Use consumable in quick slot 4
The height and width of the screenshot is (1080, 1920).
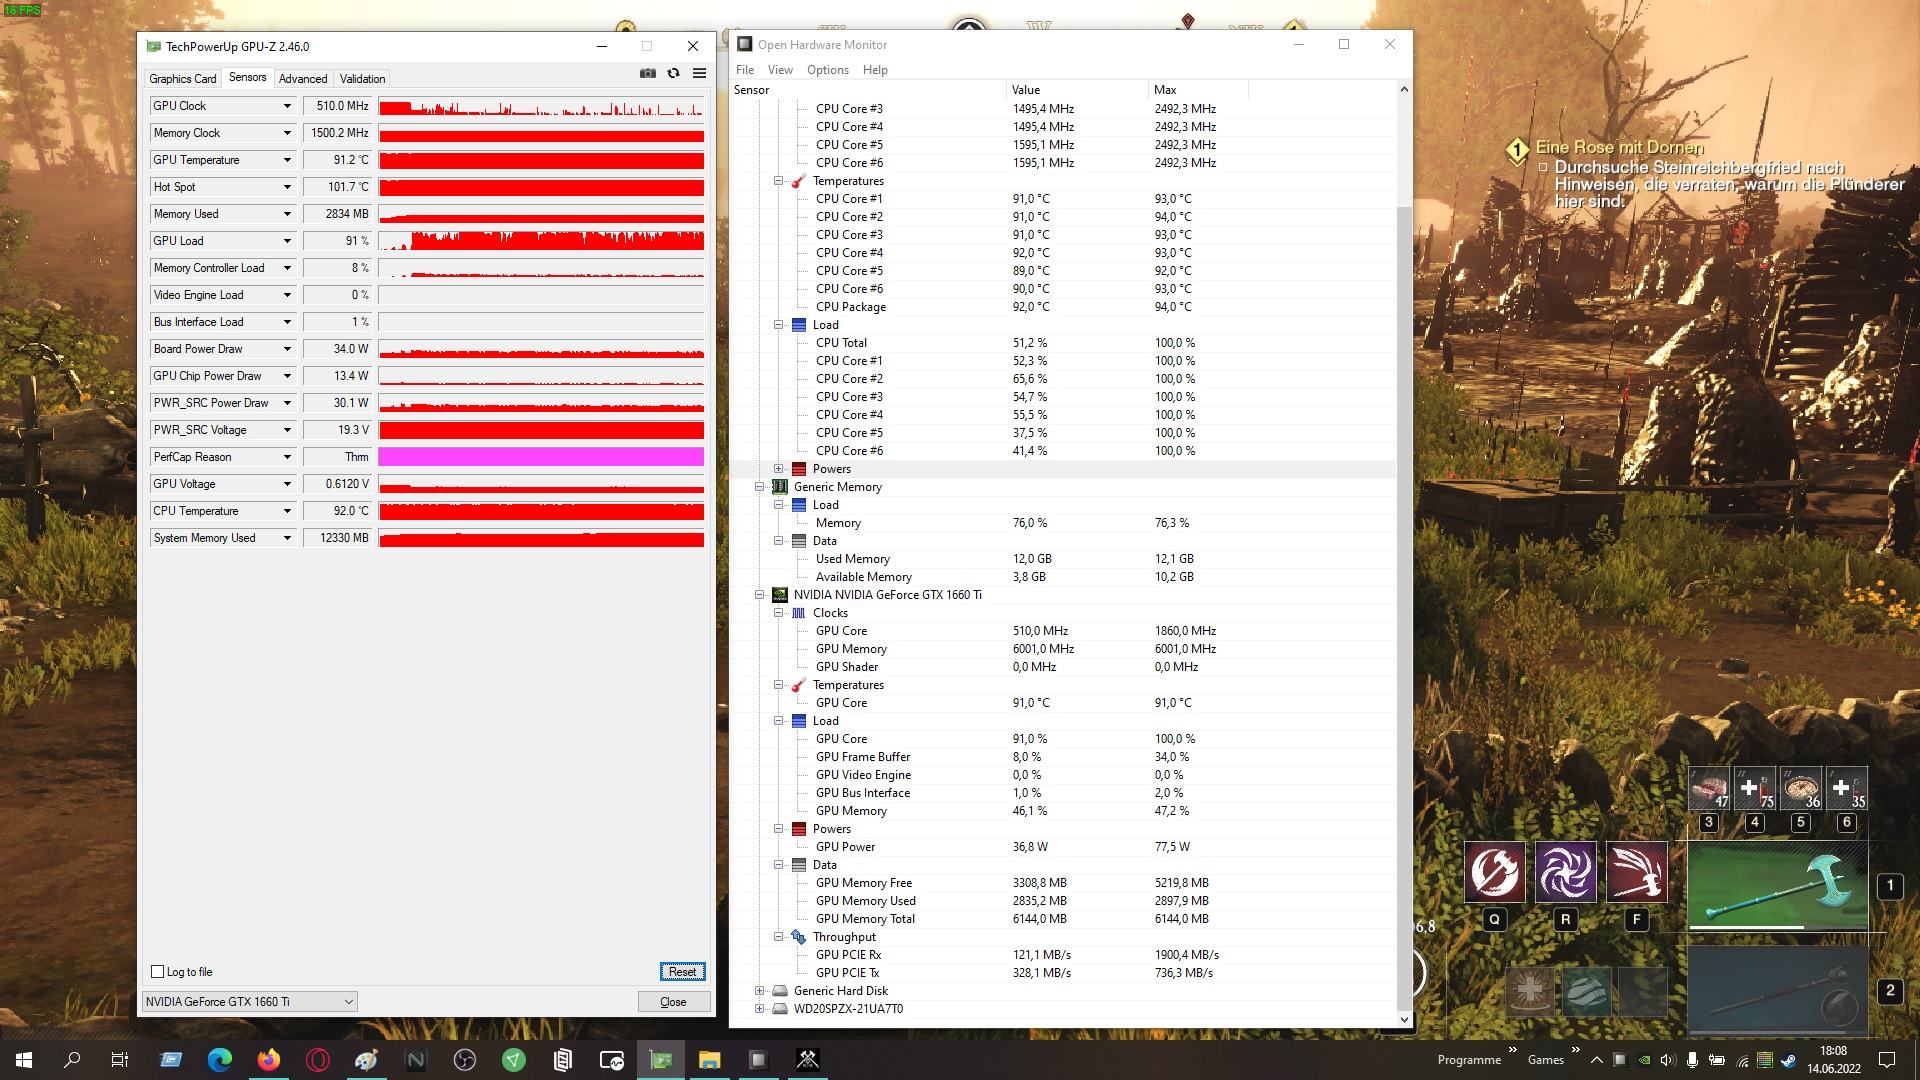[x=1755, y=788]
